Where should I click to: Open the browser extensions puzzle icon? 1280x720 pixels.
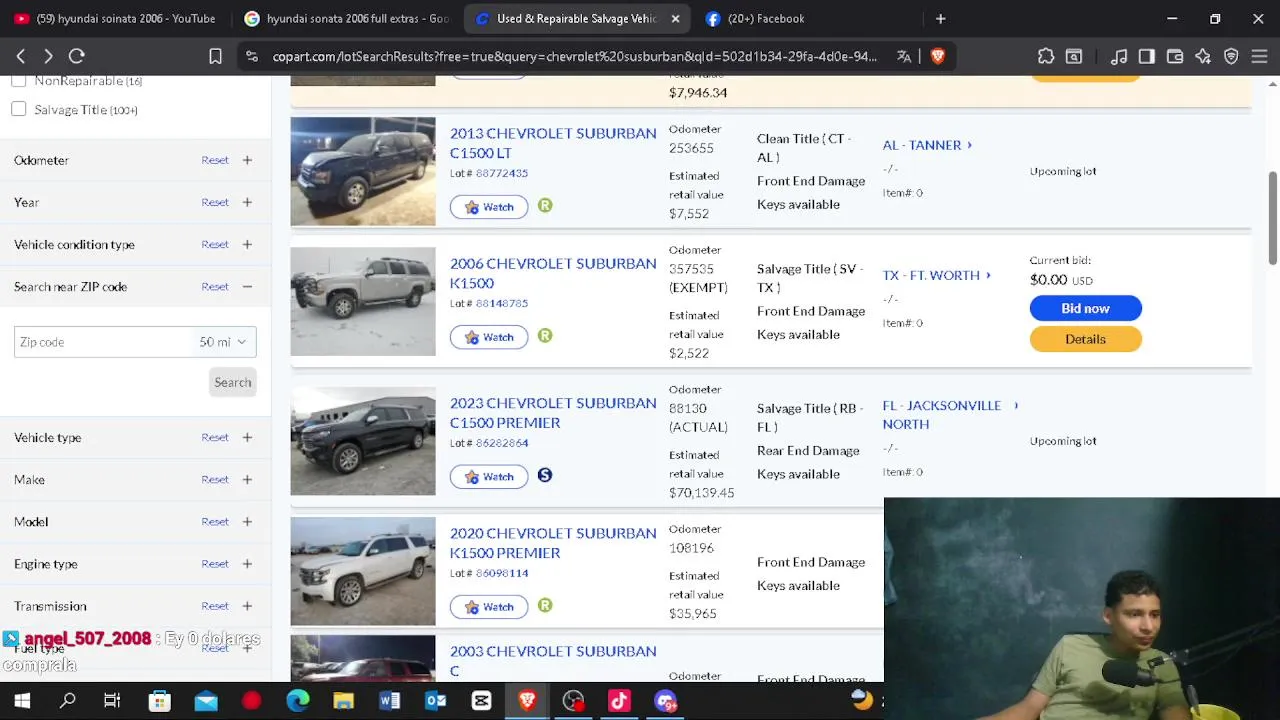click(1046, 57)
